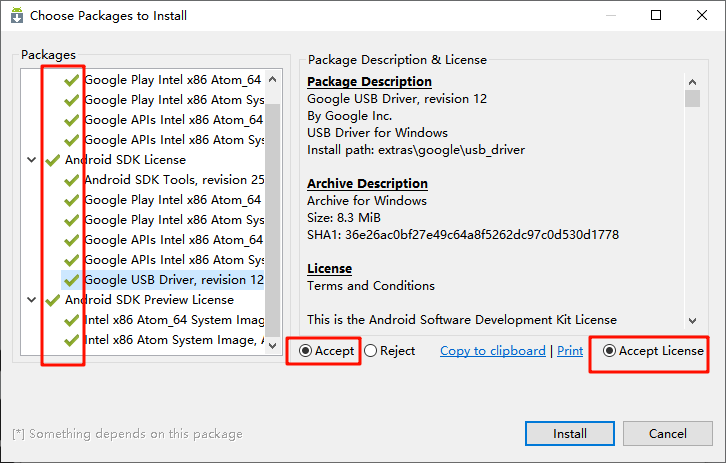Select the Android SDK Tools, revision 25 entry
Image resolution: width=726 pixels, height=463 pixels.
[x=173, y=180]
